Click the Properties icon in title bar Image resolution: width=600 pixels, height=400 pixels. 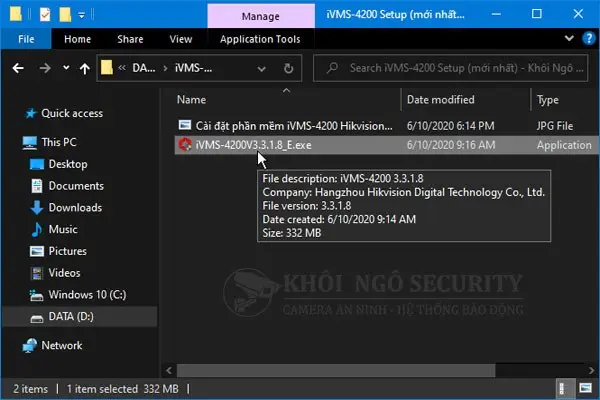[x=45, y=15]
